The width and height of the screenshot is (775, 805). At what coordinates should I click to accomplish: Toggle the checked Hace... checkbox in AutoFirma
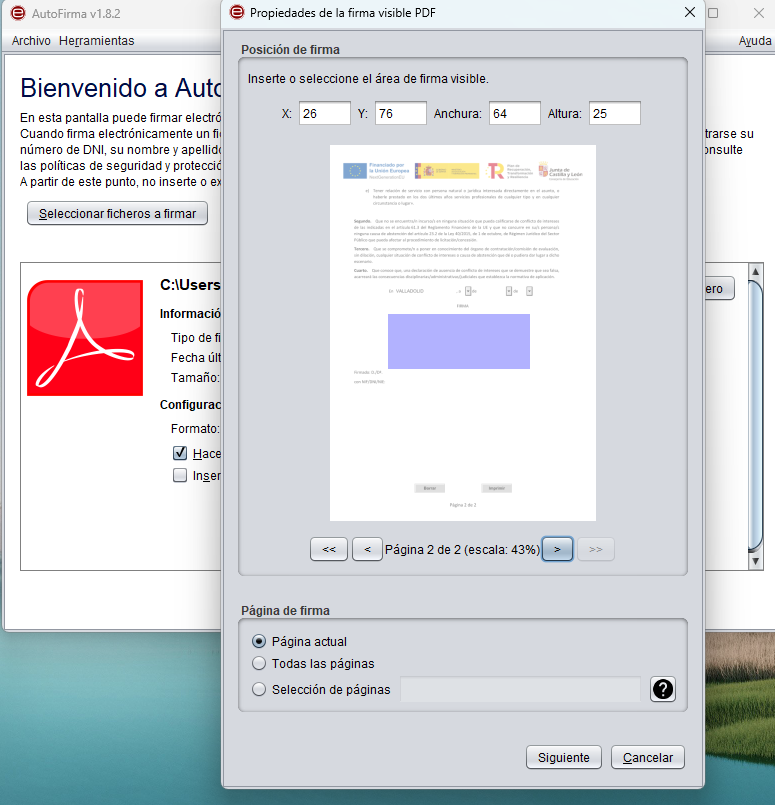click(180, 453)
